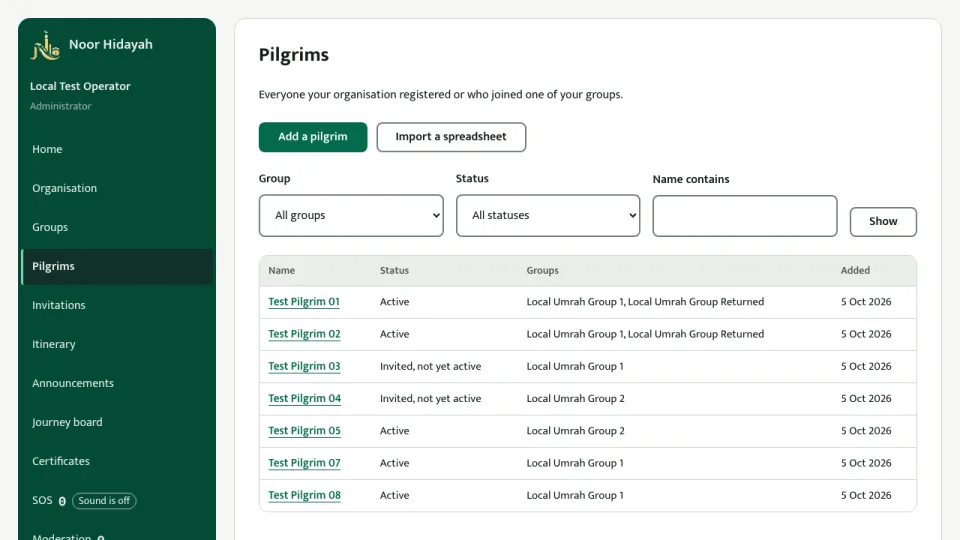The image size is (960, 540).
Task: Click the Active status of Test Pilgrim 08
Action: 394,495
